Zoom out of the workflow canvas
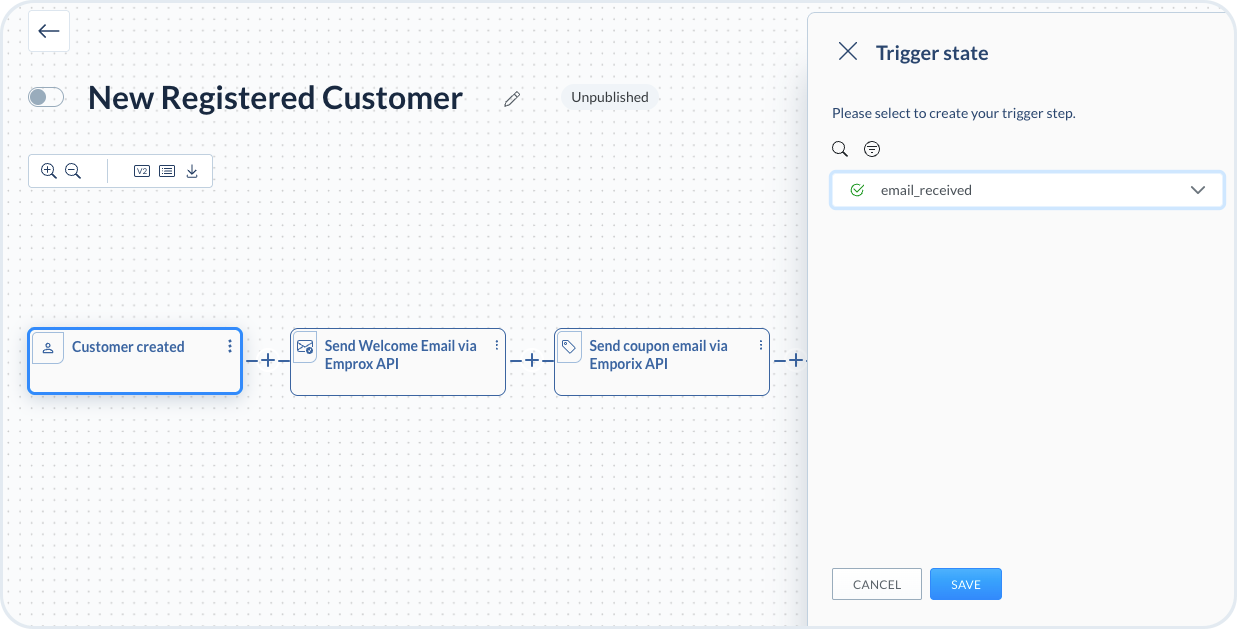The width and height of the screenshot is (1237, 629). [73, 171]
